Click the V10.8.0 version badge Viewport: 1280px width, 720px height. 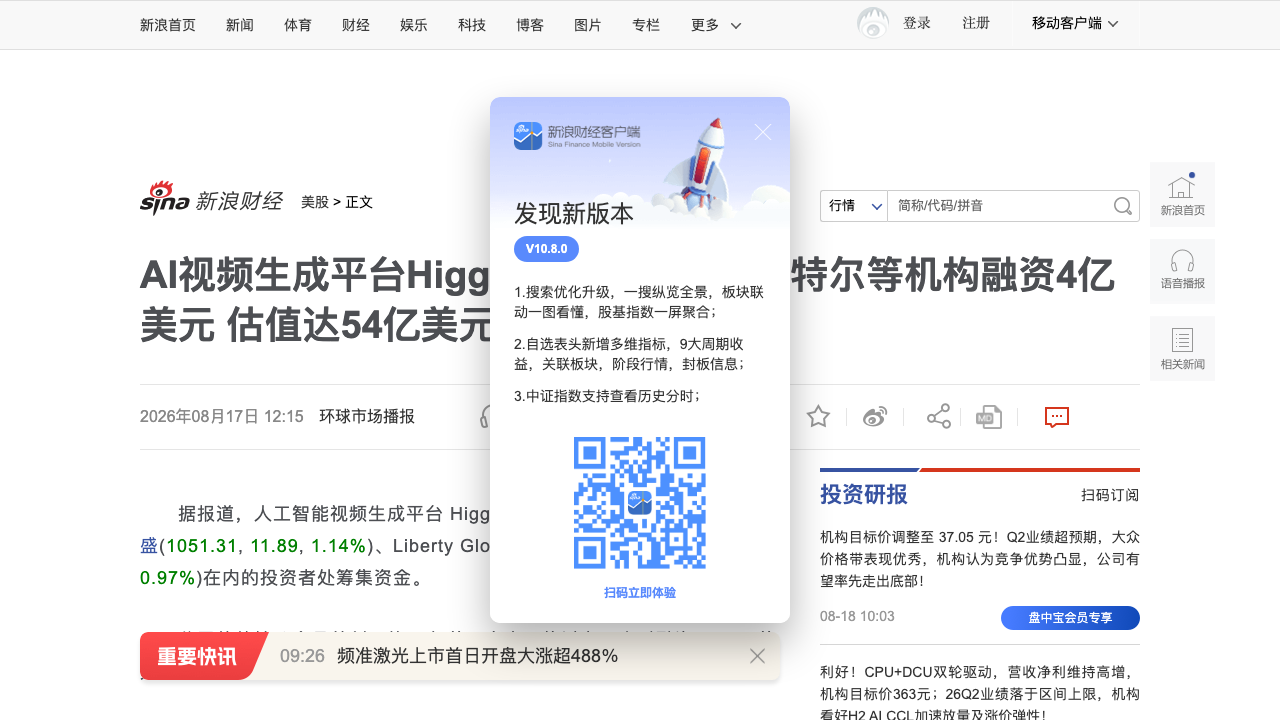pos(546,249)
